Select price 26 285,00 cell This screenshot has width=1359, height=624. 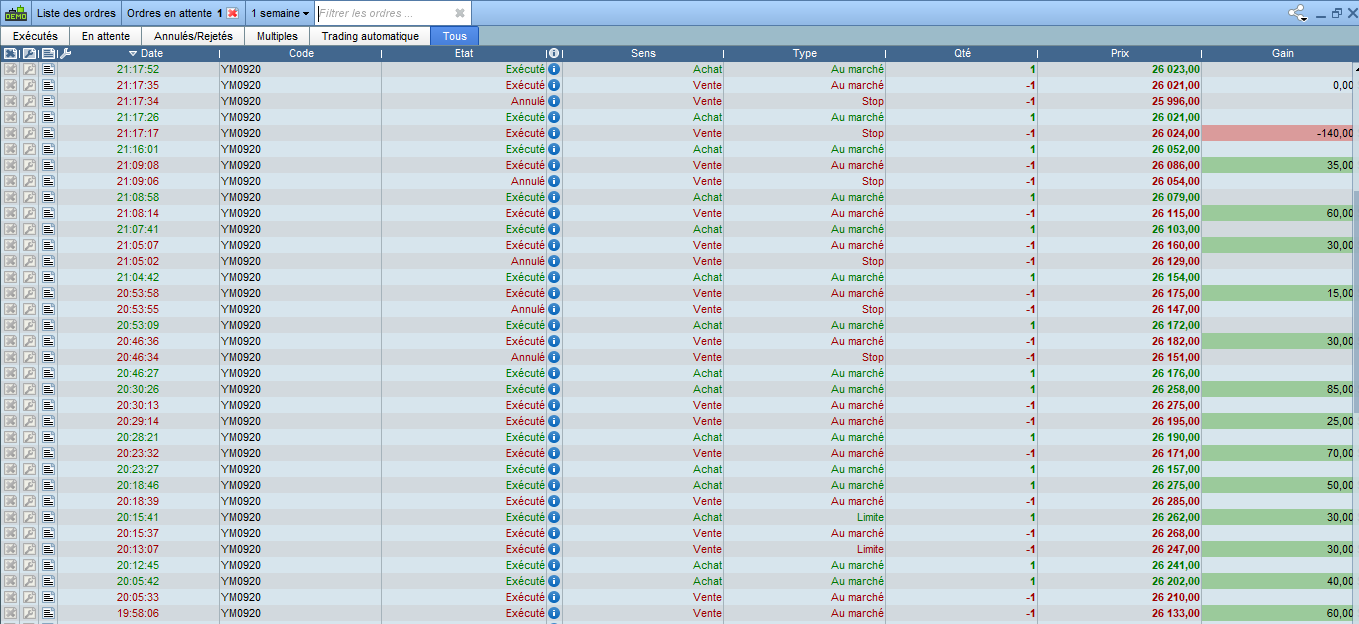click(x=1119, y=501)
